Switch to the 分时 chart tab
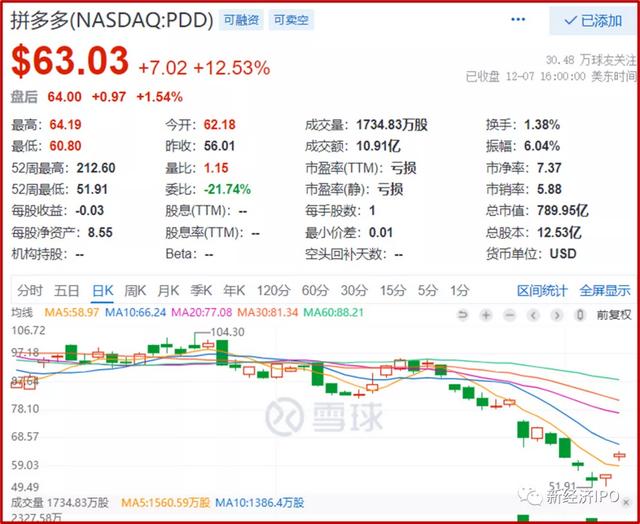 [30, 291]
